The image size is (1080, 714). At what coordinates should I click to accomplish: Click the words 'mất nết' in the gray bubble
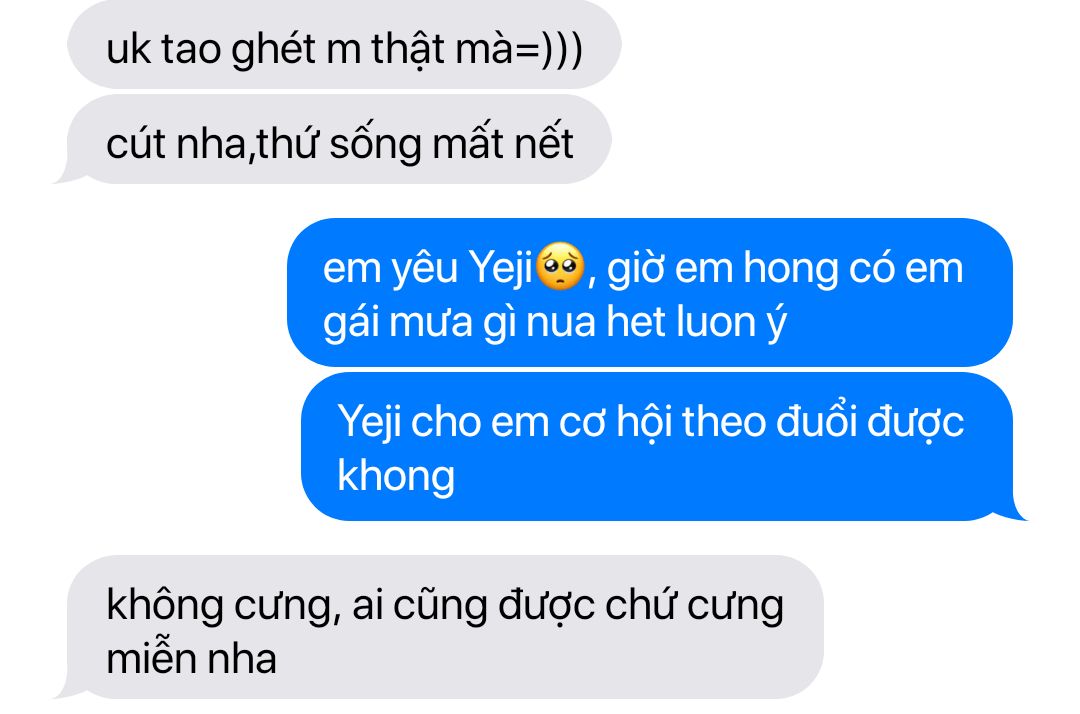point(503,144)
